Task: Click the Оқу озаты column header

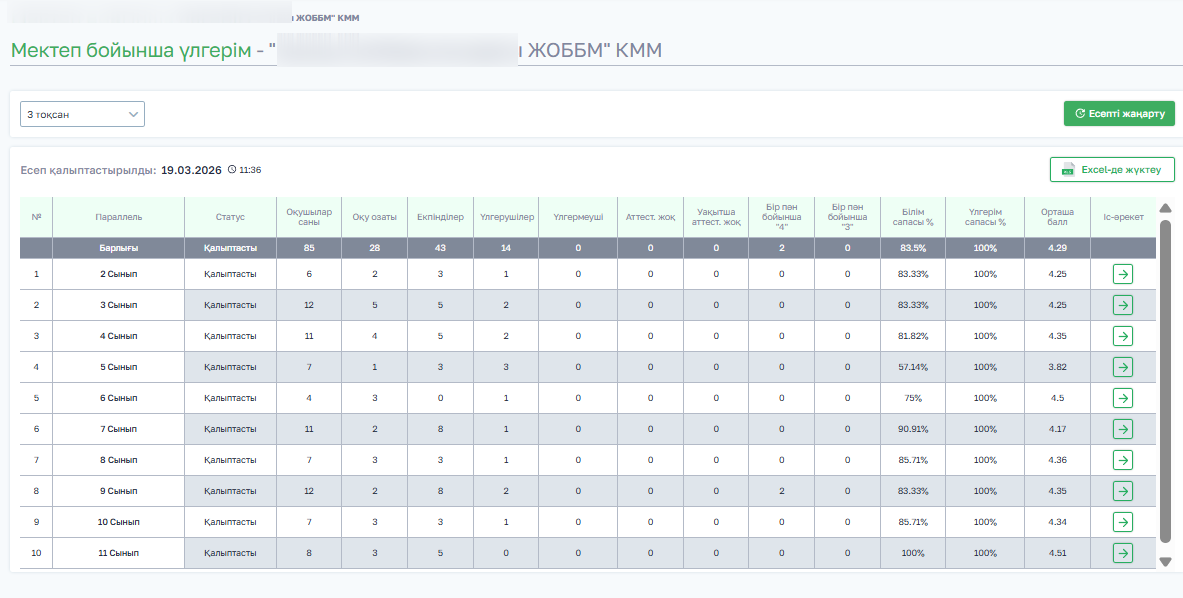Action: (374, 217)
